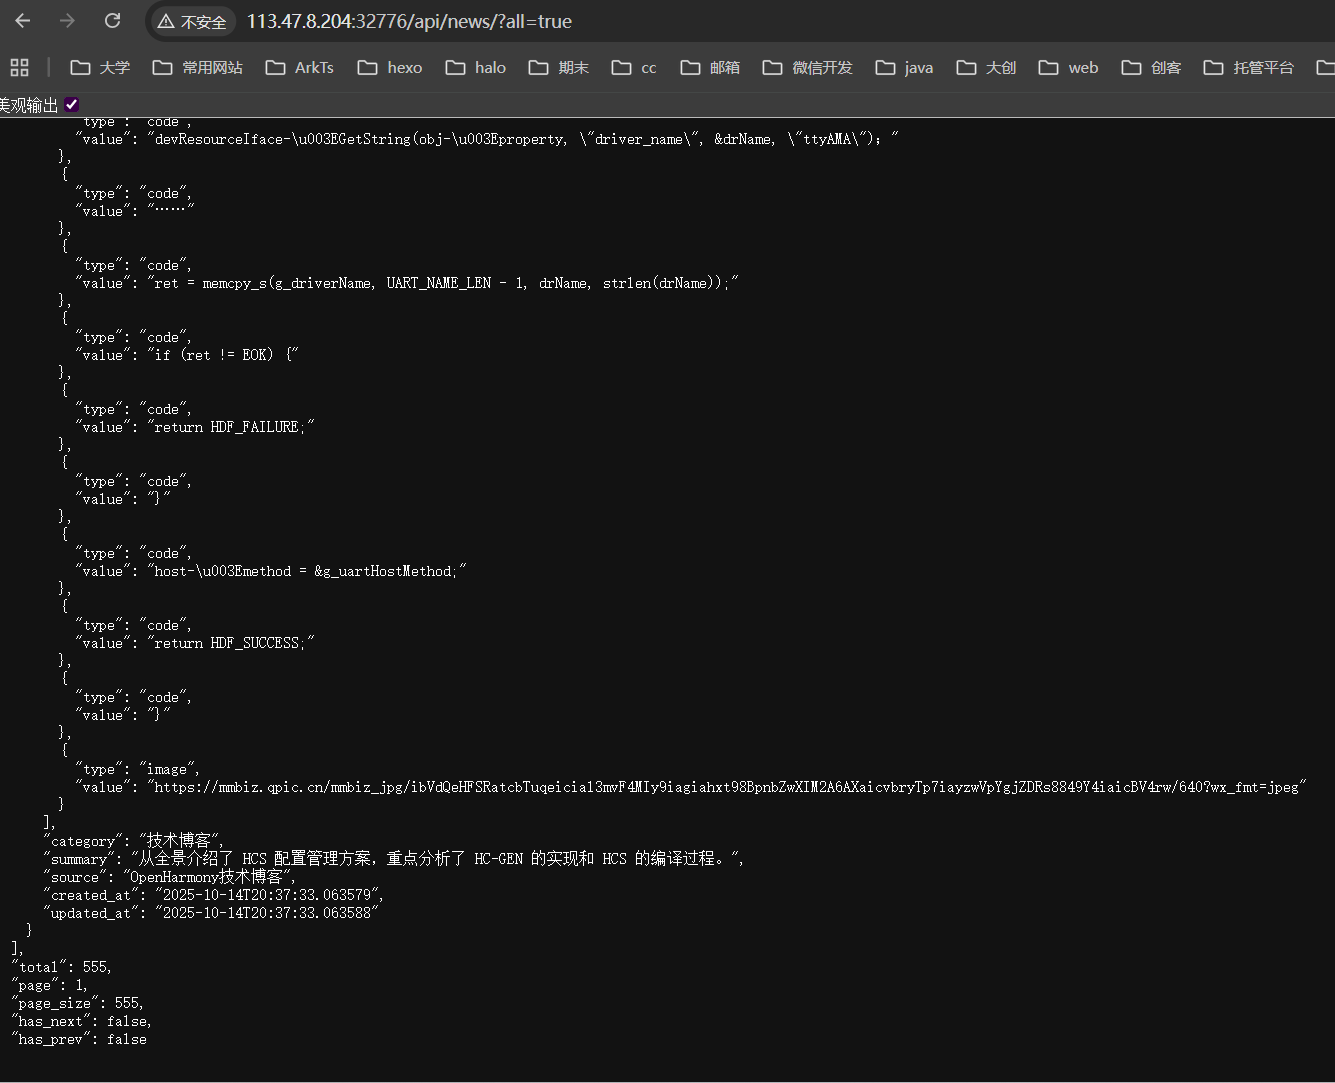Click the mmbiz.qpic.cn image URL text

click(x=728, y=787)
